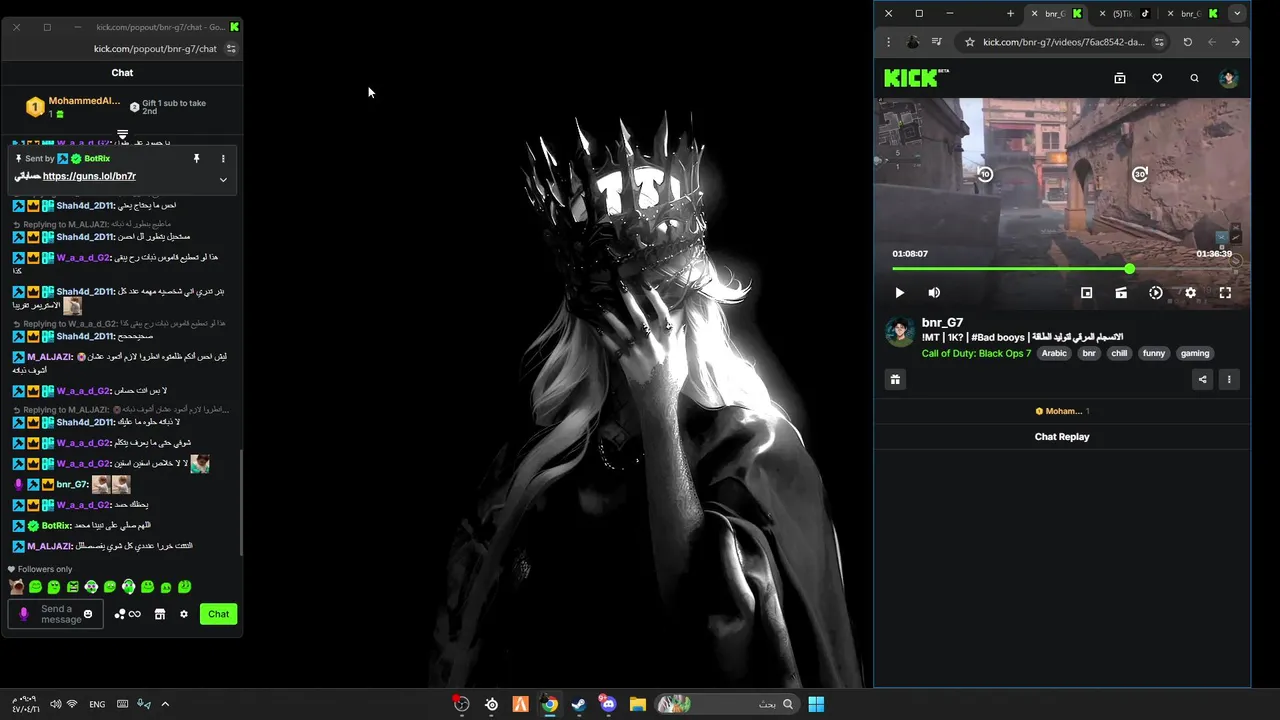The height and width of the screenshot is (720, 1280).
Task: Toggle the pin icon on pinned message
Action: (x=196, y=159)
